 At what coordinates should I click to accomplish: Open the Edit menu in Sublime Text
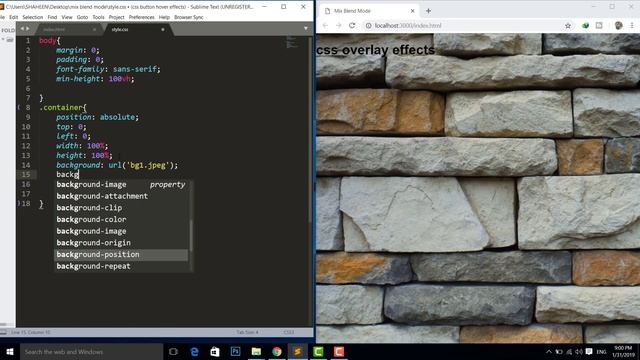[x=13, y=17]
